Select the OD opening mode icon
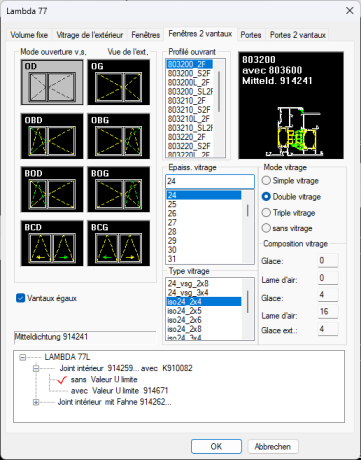 [x=52, y=82]
